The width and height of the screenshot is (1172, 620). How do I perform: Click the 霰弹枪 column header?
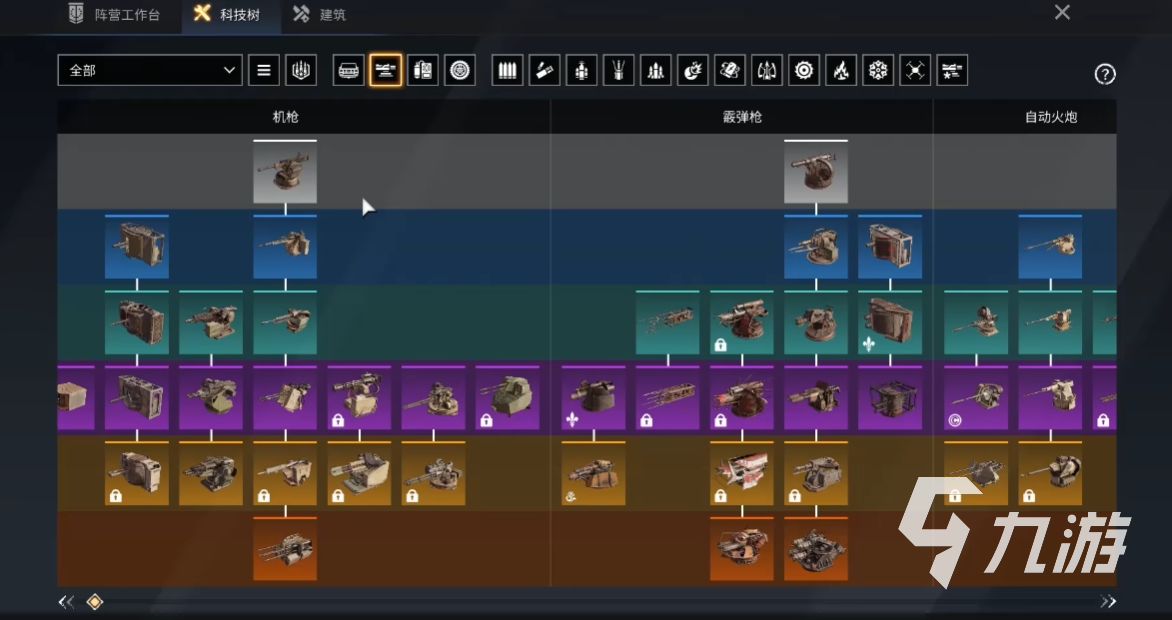pyautogui.click(x=742, y=117)
